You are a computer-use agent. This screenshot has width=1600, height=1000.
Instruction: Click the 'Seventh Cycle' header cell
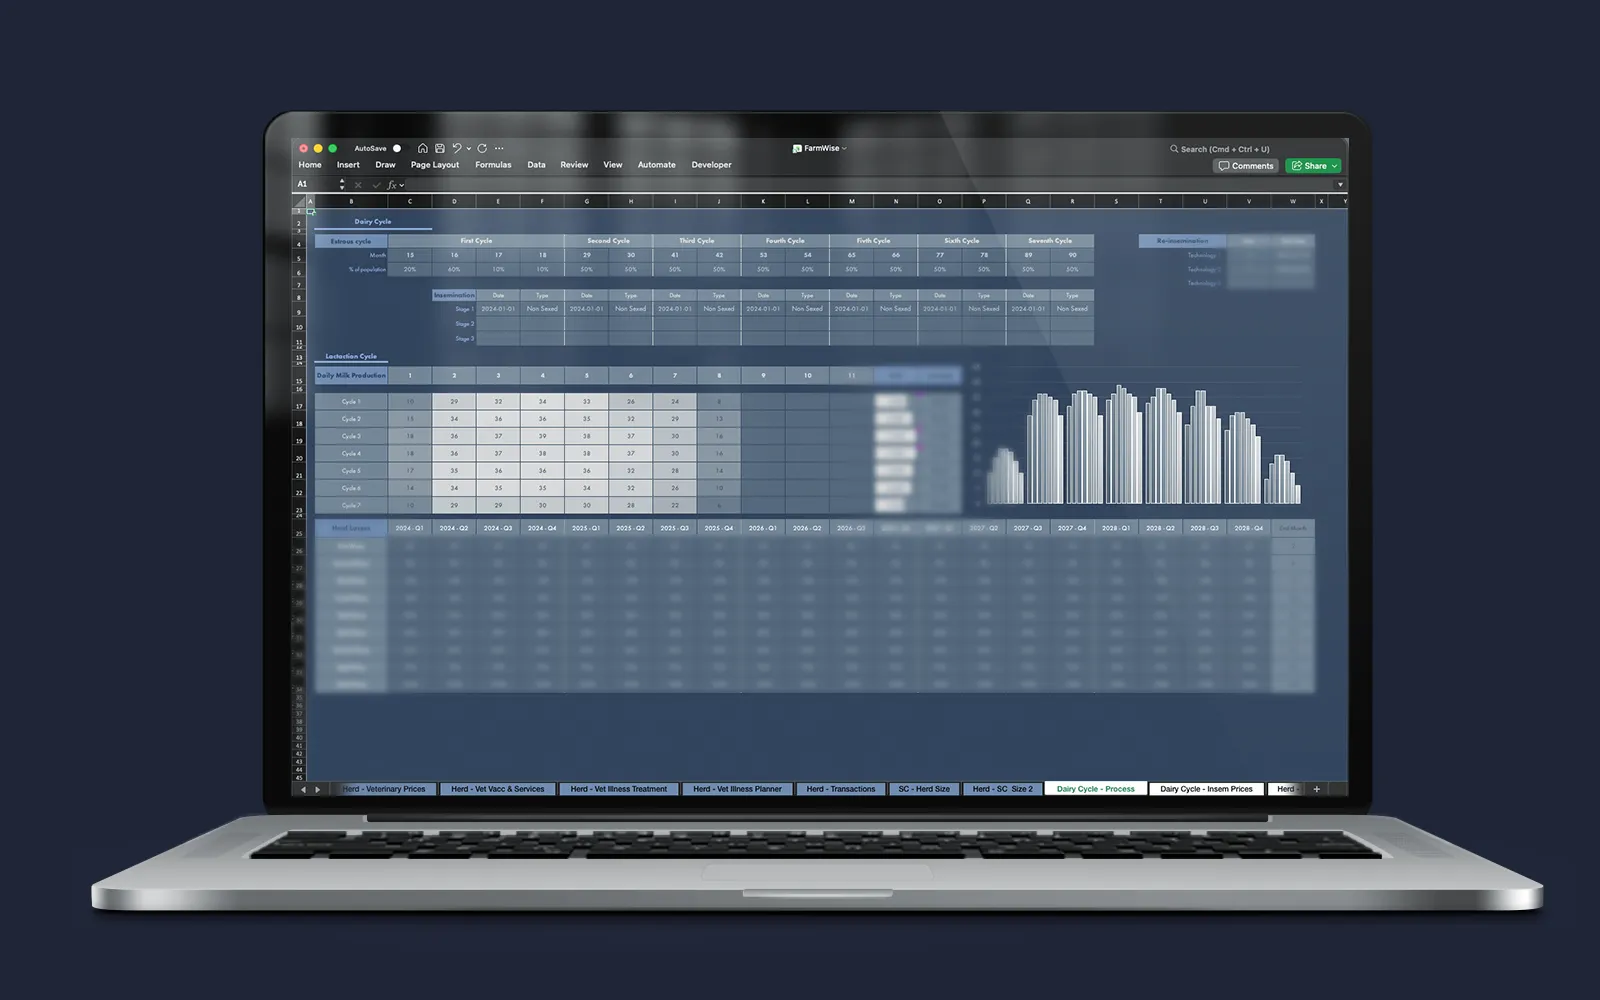coord(1050,241)
